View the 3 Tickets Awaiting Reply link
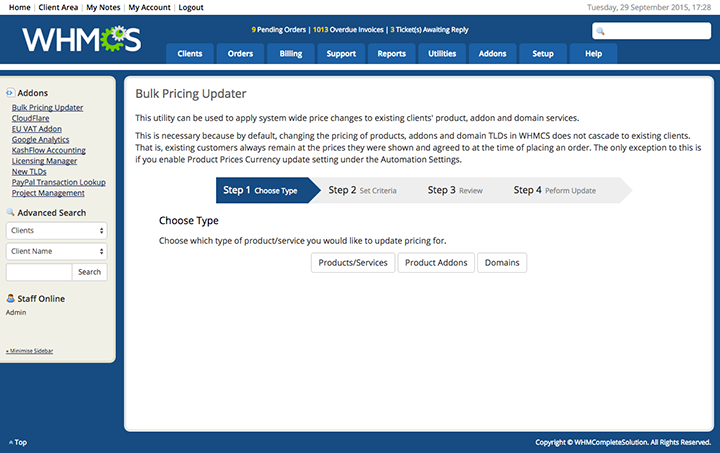 [429, 29]
